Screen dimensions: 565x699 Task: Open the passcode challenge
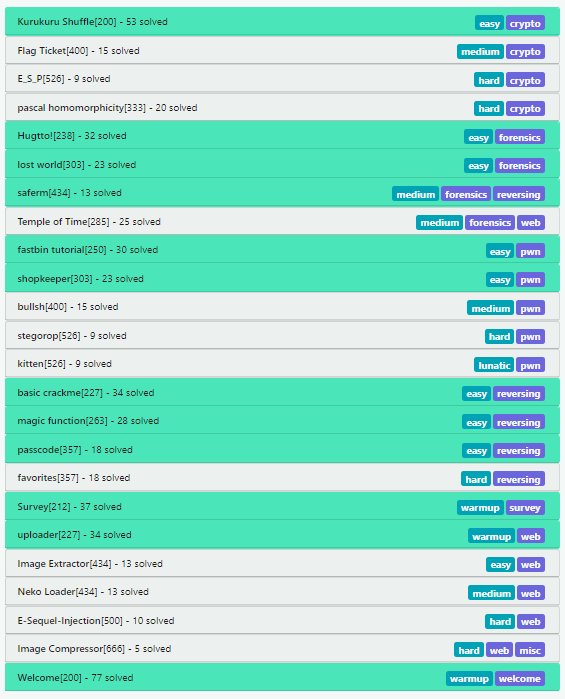click(282, 449)
